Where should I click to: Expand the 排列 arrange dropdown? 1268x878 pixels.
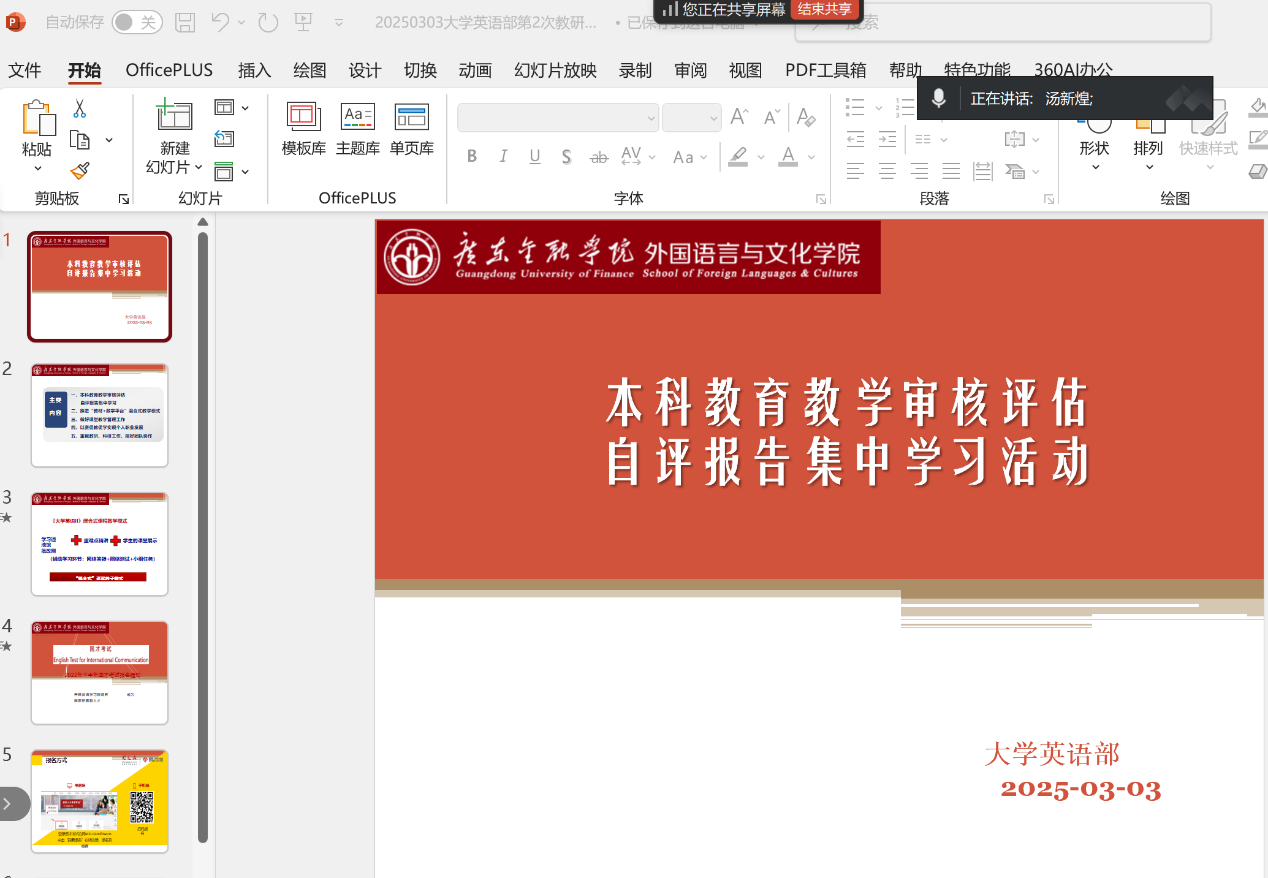[x=1148, y=167]
